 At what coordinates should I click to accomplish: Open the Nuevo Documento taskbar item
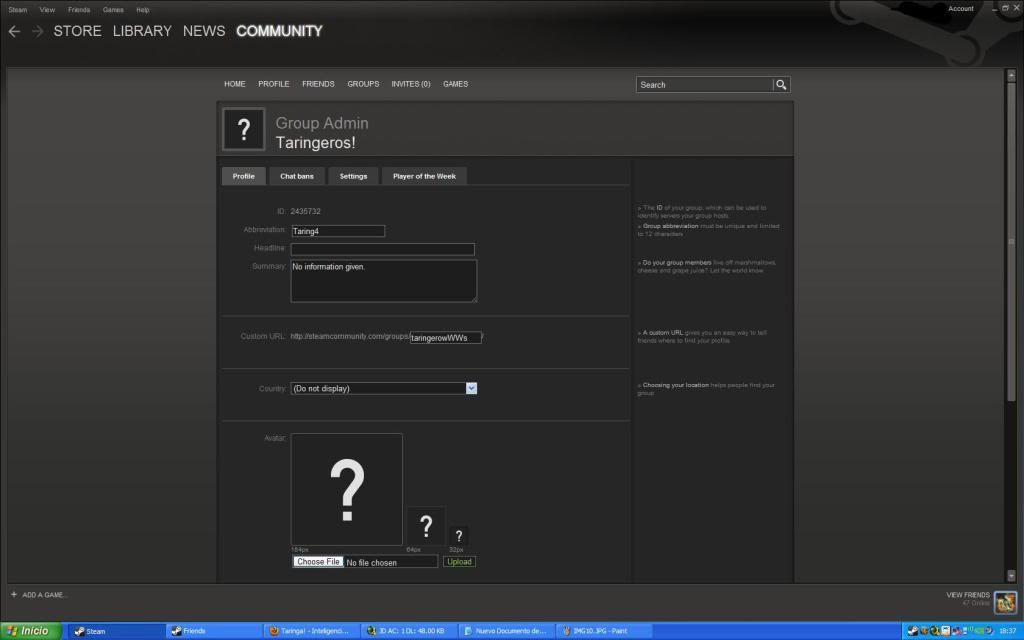[x=507, y=631]
